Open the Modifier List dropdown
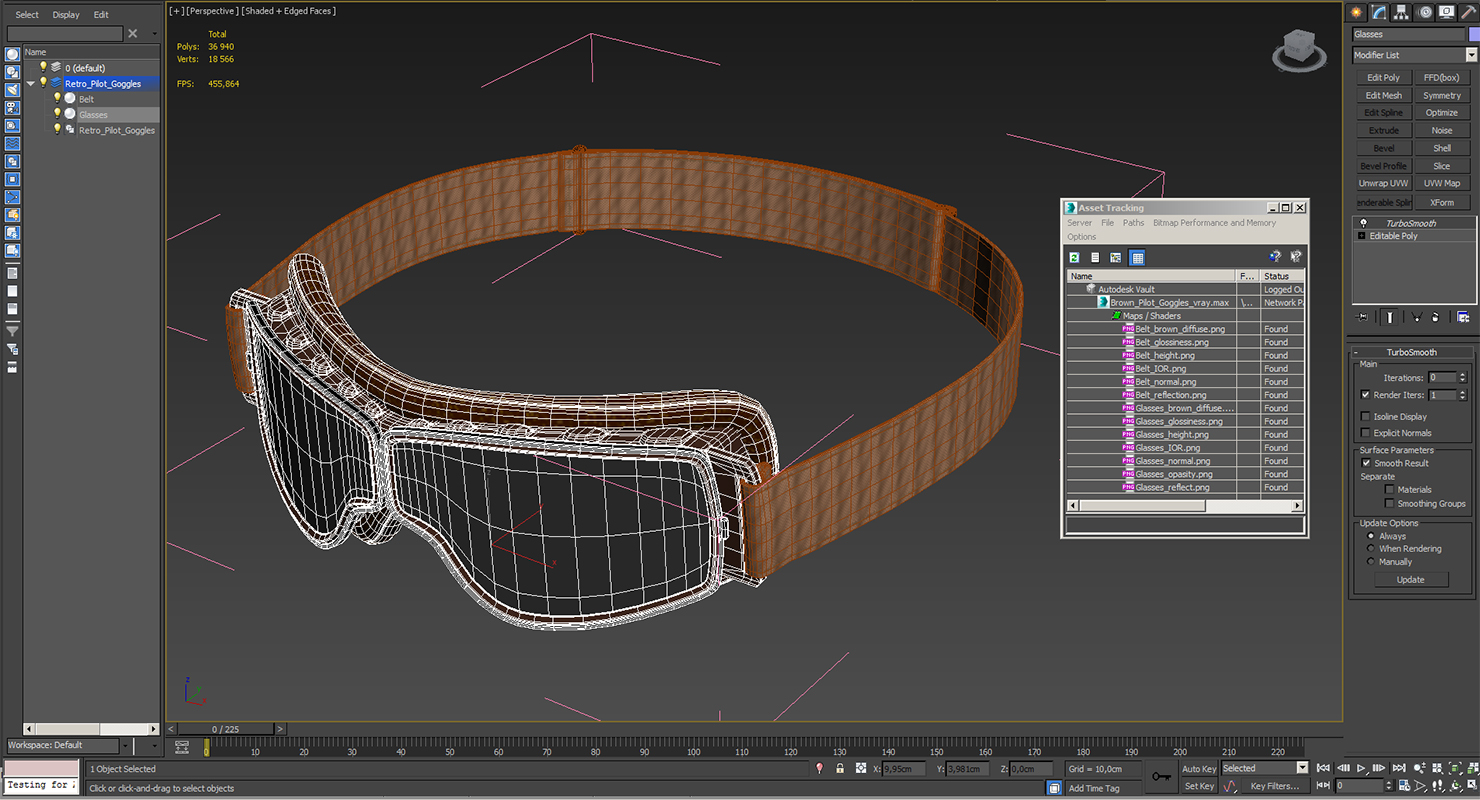Image resolution: width=1480 pixels, height=800 pixels. (1471, 55)
